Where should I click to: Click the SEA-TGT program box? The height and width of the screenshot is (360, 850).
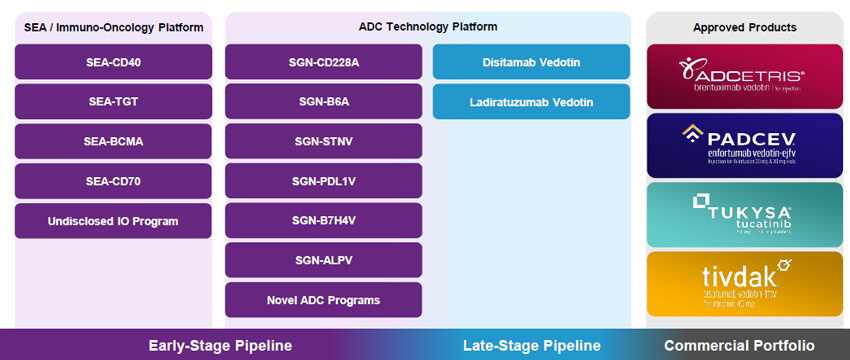click(113, 101)
